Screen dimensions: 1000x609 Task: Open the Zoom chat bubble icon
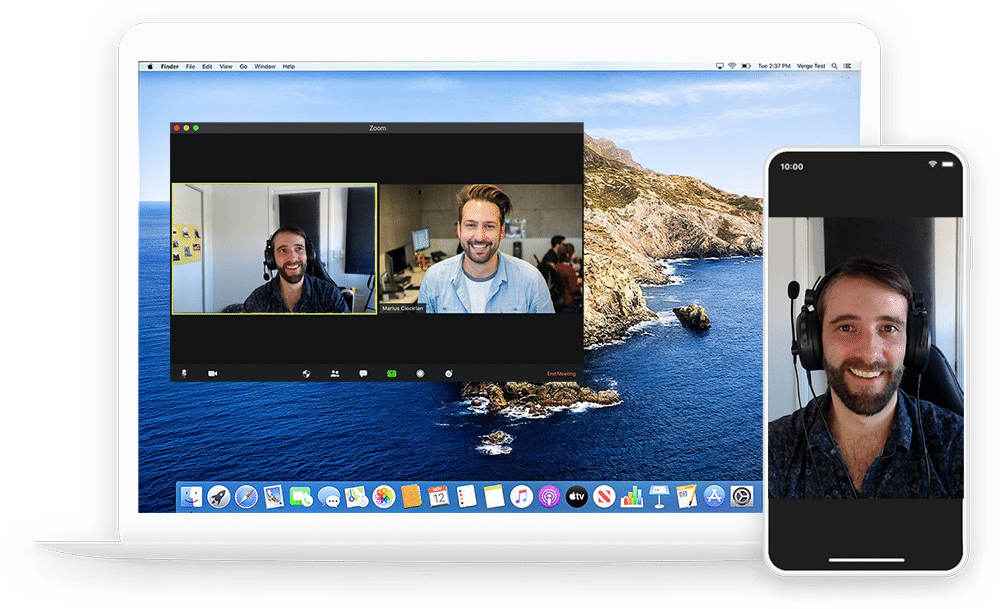click(363, 373)
